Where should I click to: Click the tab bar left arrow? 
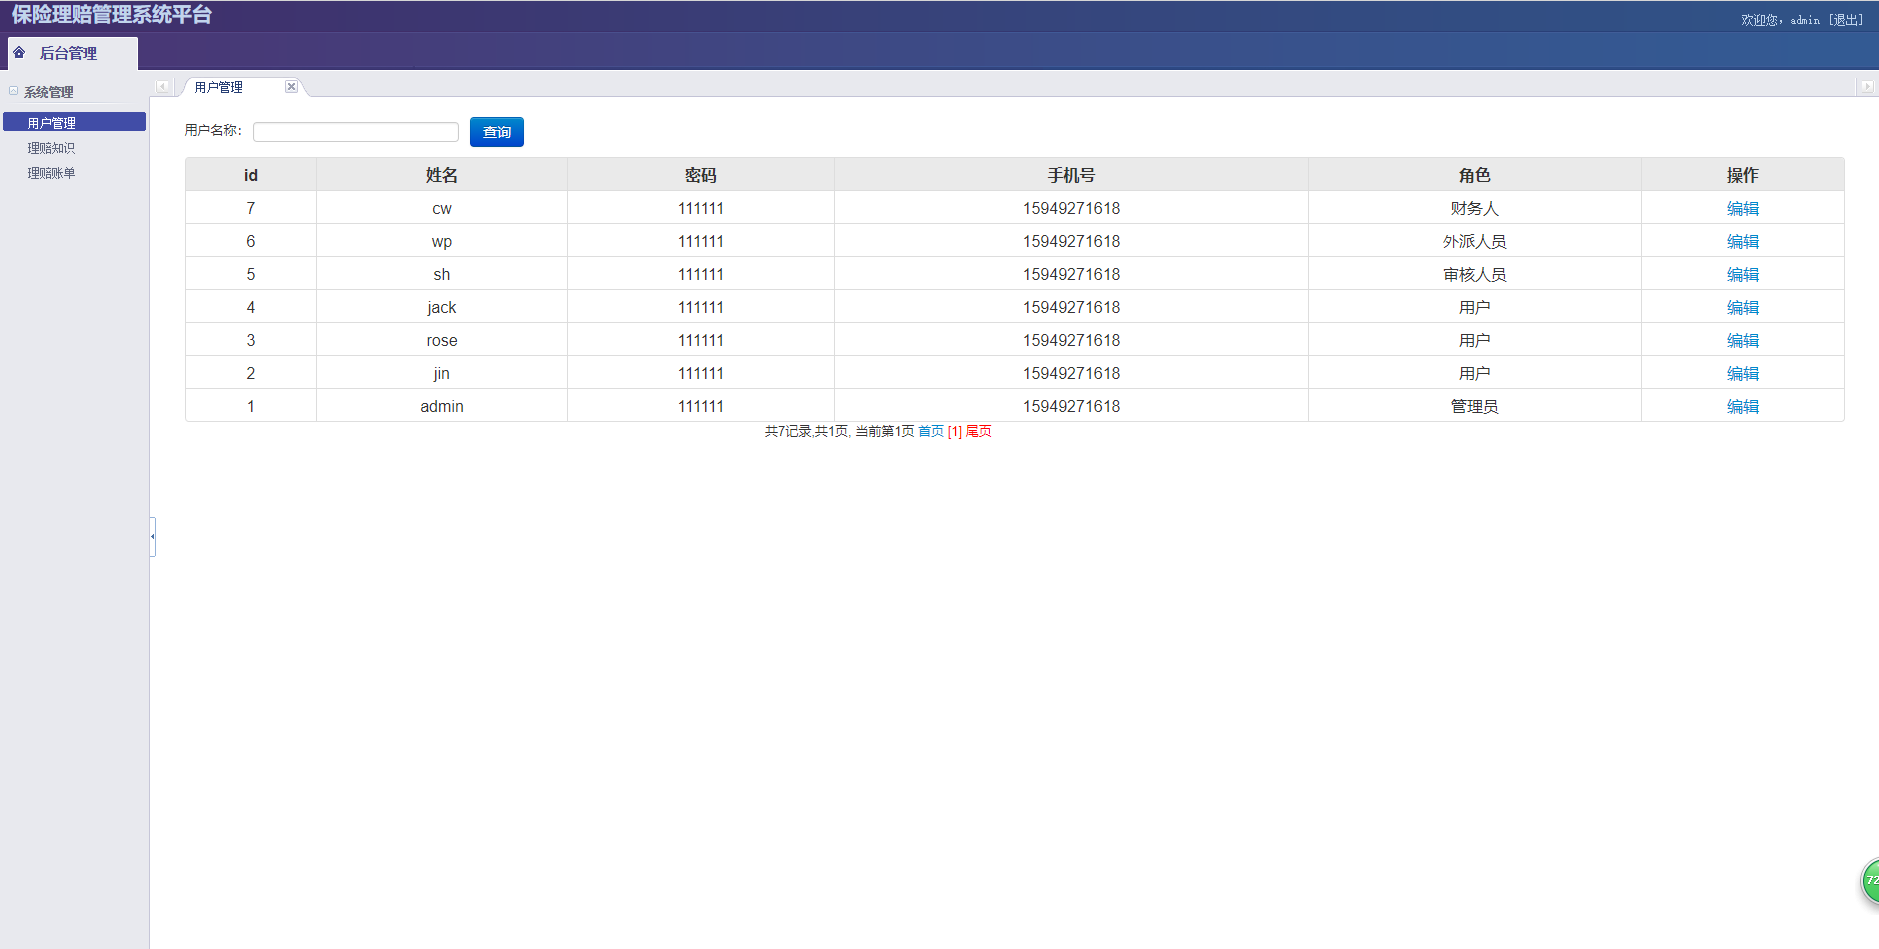click(x=162, y=87)
